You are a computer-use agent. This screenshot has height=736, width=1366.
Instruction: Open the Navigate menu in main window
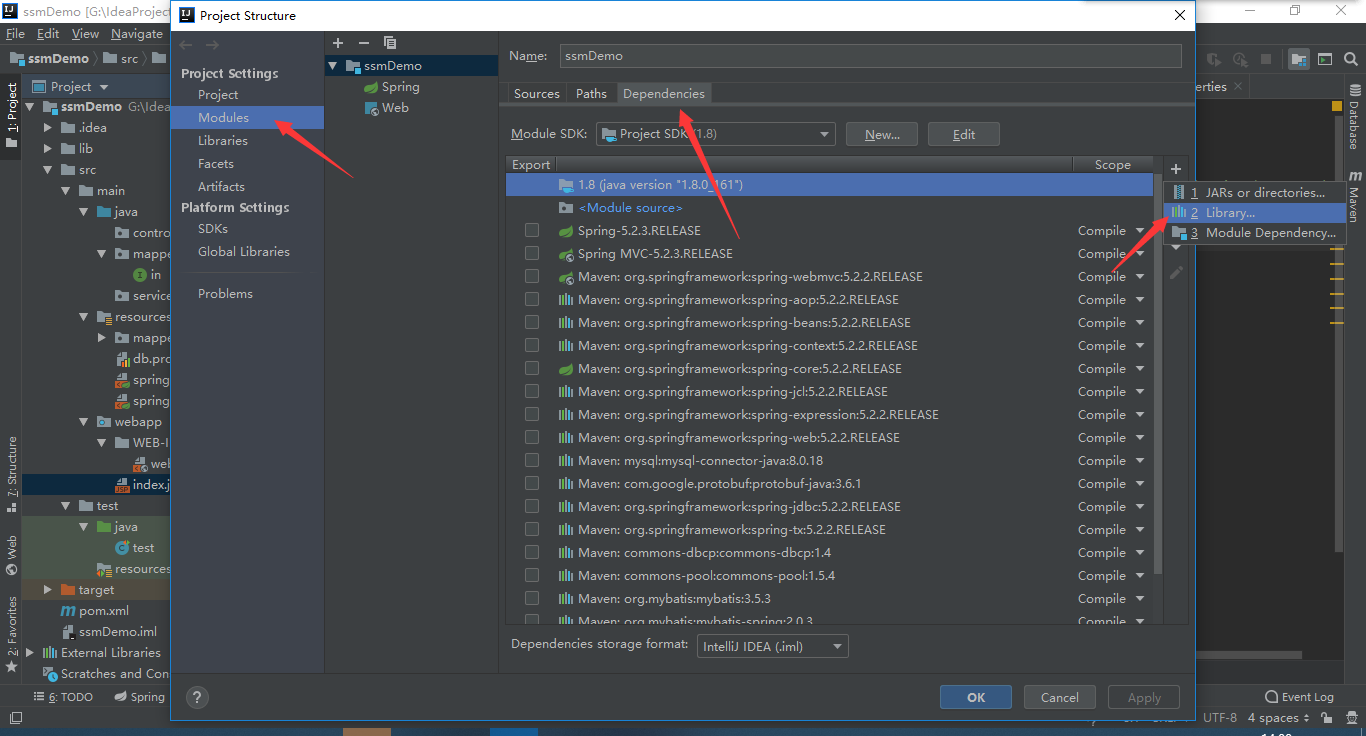137,34
